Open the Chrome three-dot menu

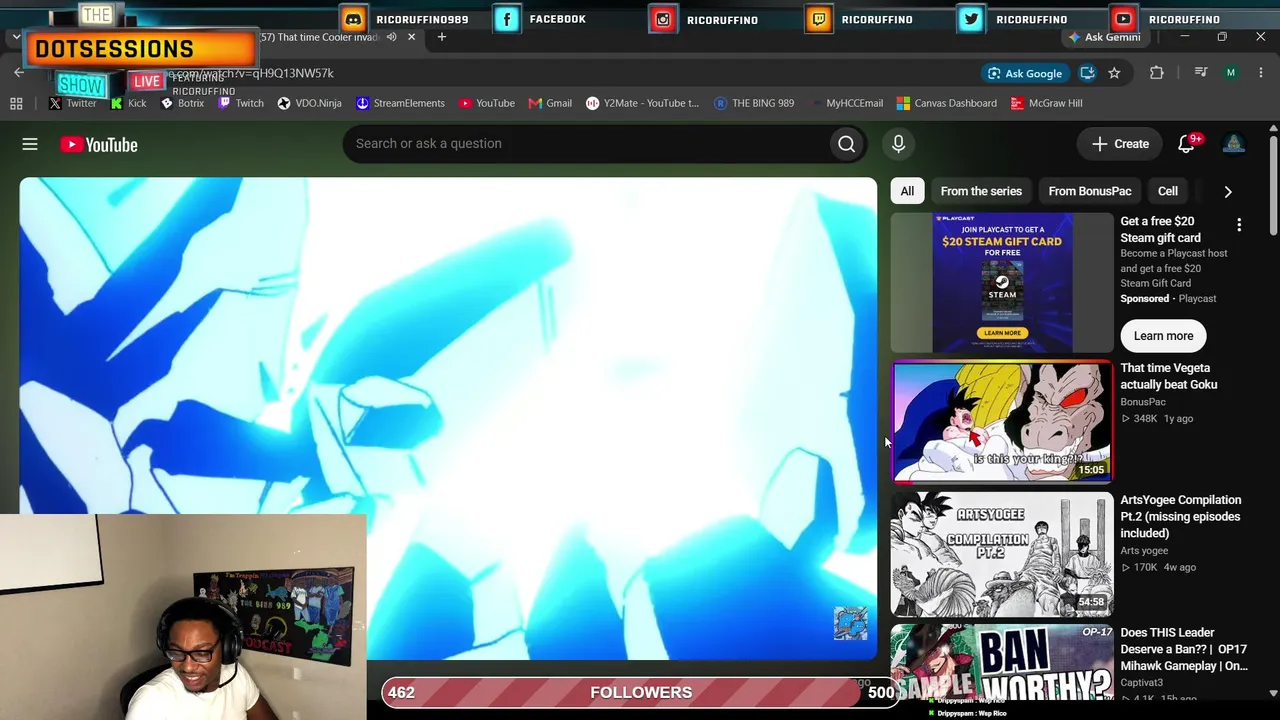(x=1261, y=73)
